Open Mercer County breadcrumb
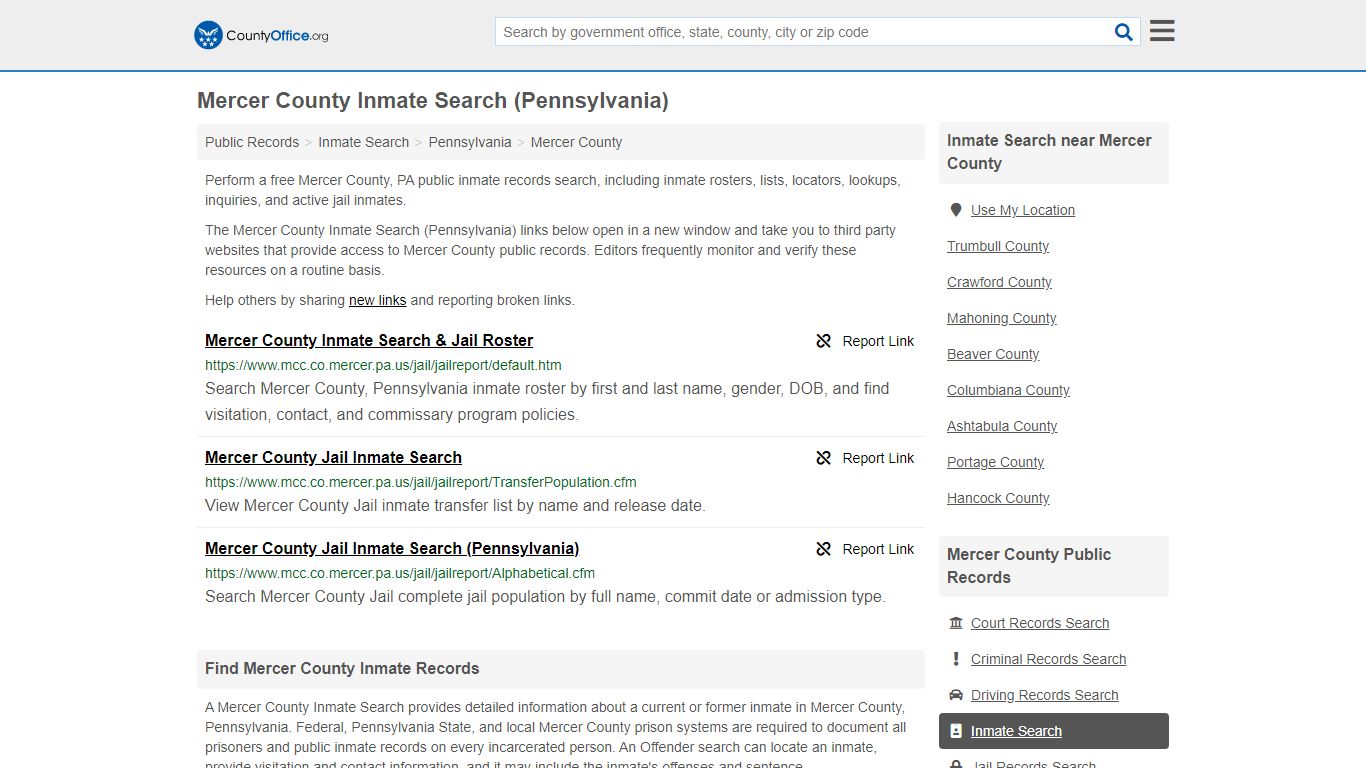 coord(576,142)
